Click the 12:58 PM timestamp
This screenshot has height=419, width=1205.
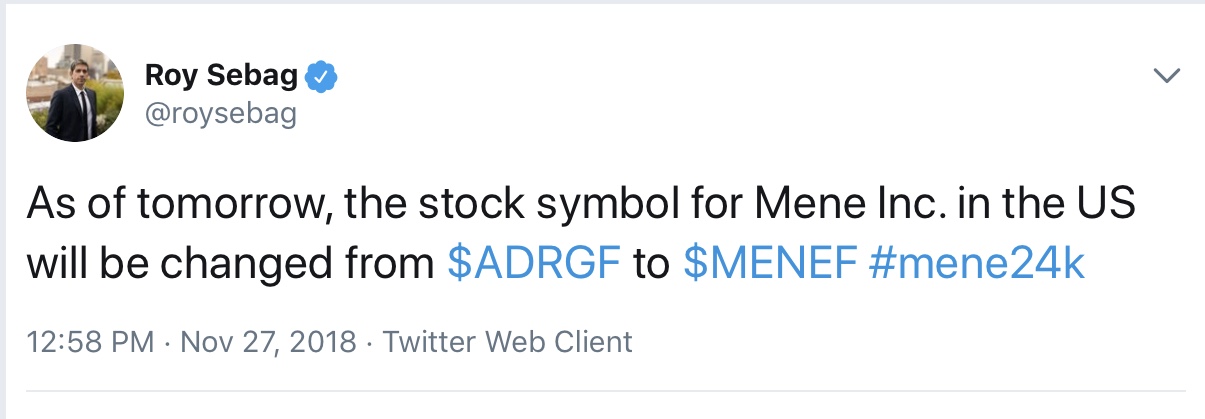[91, 342]
